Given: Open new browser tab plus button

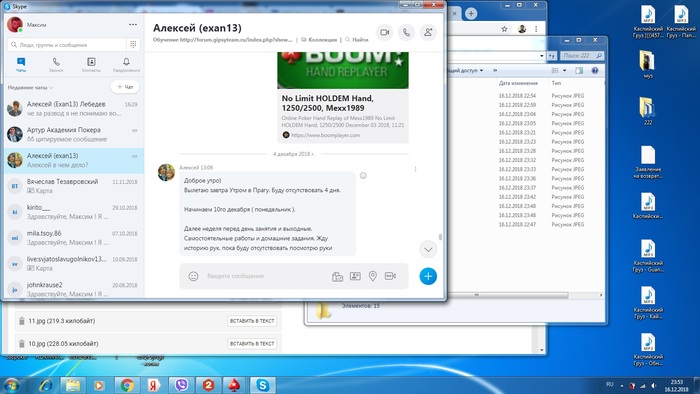Looking at the screenshot, I should point(471,13).
